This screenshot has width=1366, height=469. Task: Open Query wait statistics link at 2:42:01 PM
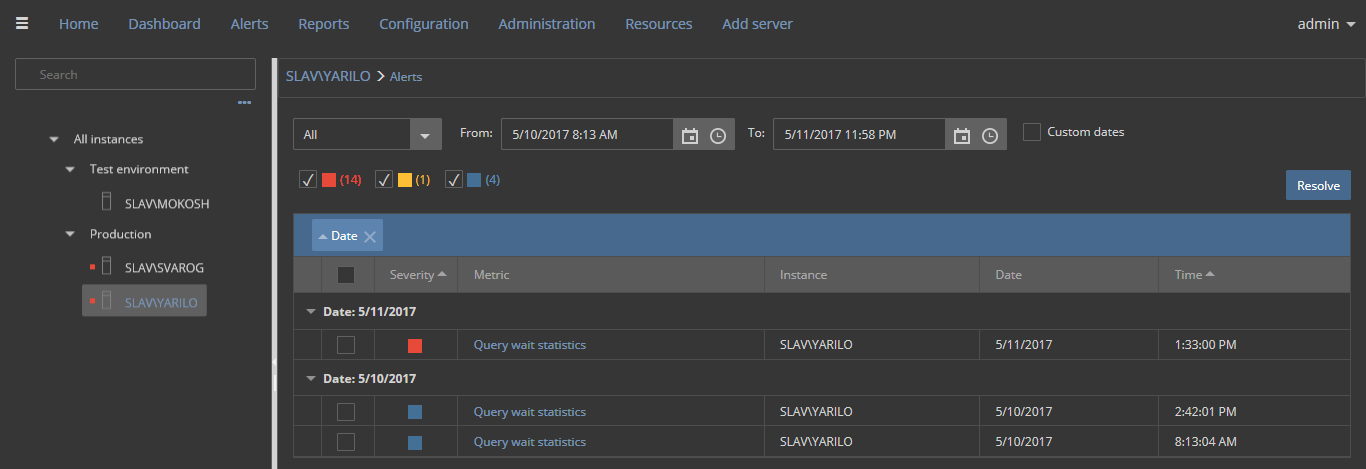pos(530,412)
